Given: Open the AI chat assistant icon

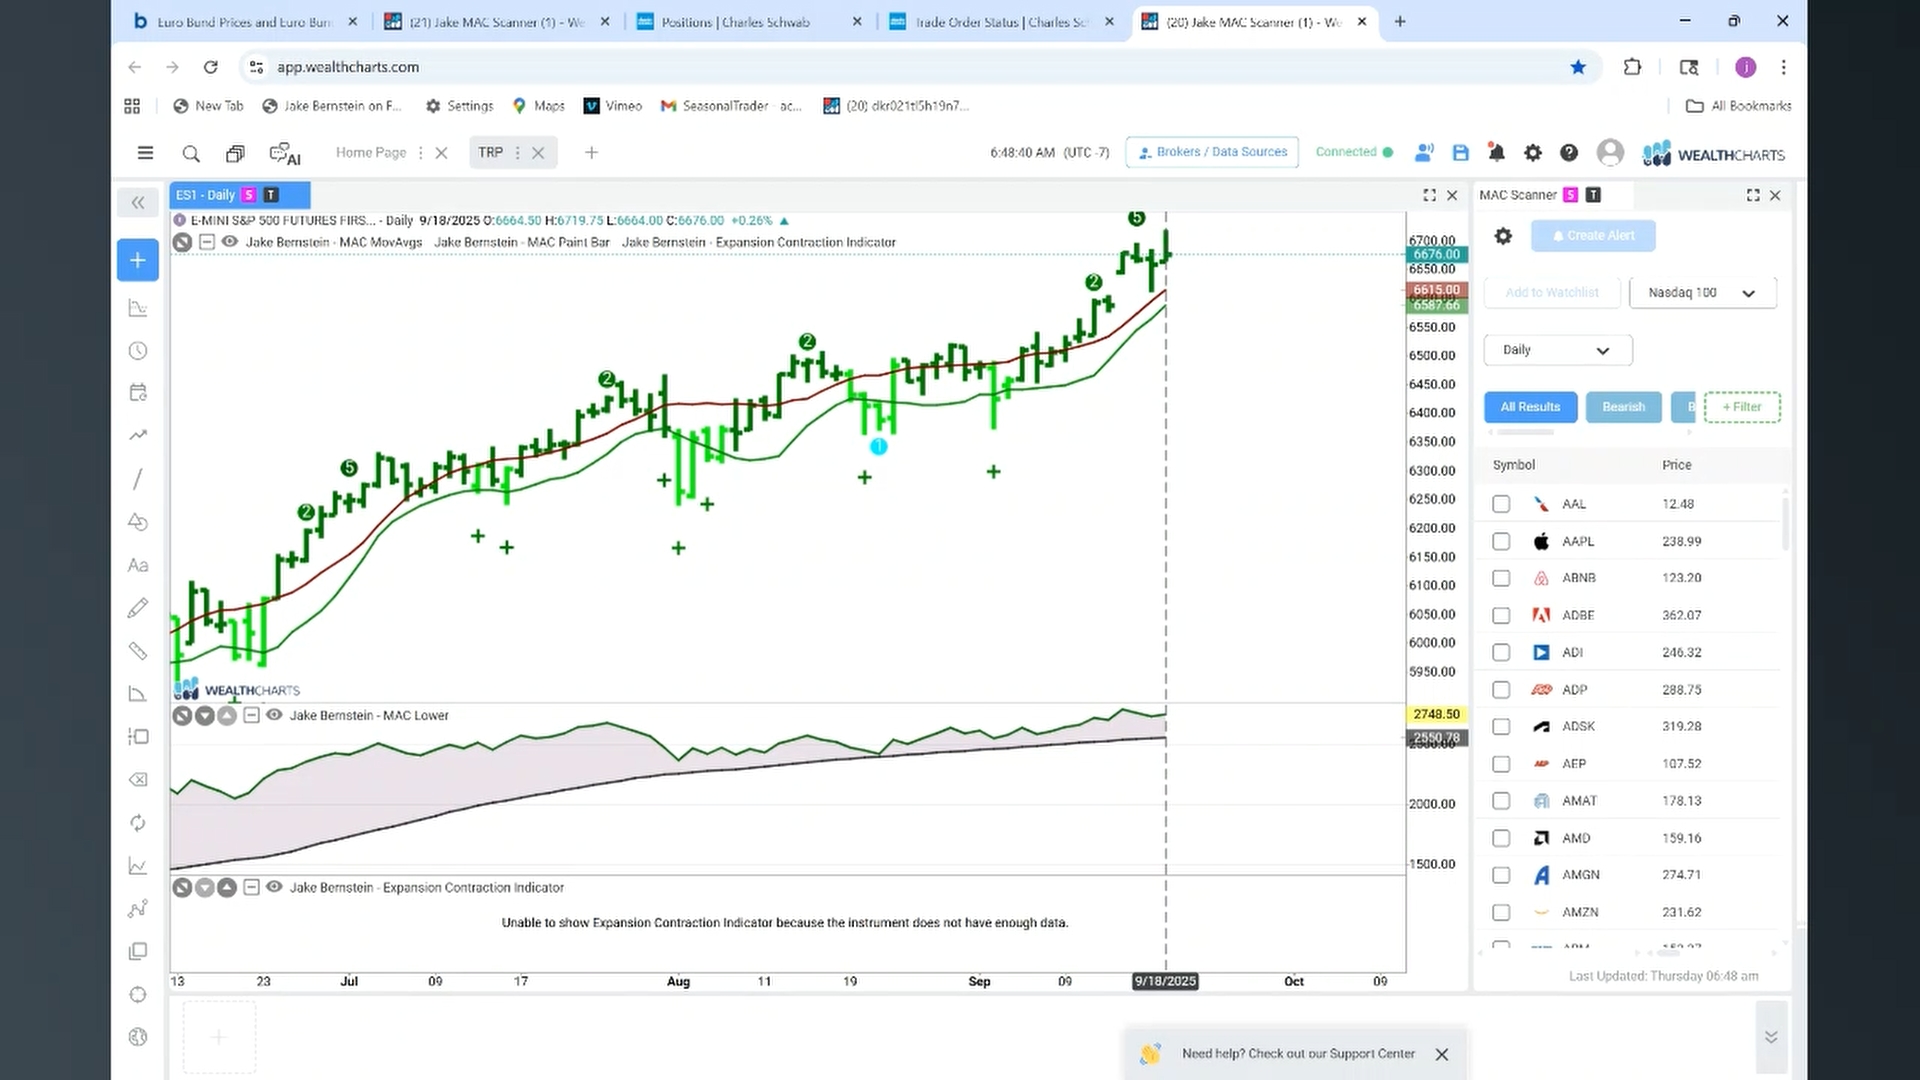Looking at the screenshot, I should pos(285,153).
